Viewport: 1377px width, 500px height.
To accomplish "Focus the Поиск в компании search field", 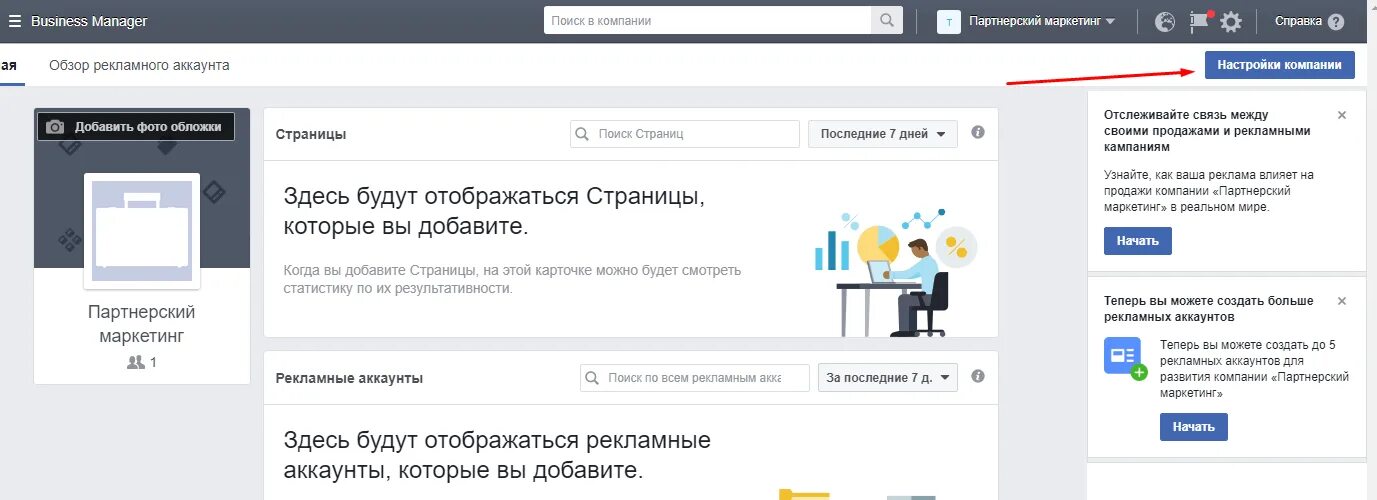I will (708, 21).
